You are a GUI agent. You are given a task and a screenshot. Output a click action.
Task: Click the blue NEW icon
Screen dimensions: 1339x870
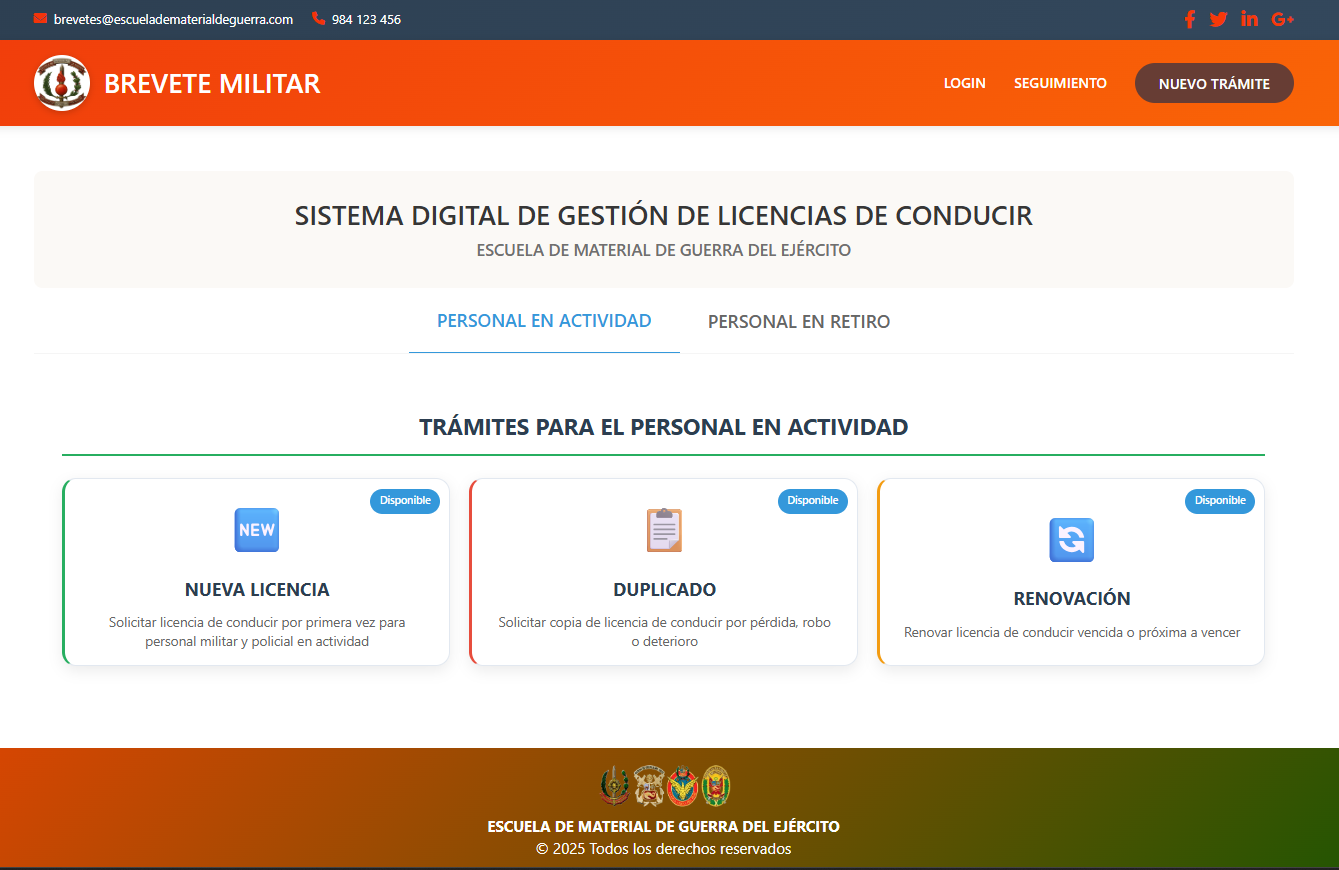[257, 530]
